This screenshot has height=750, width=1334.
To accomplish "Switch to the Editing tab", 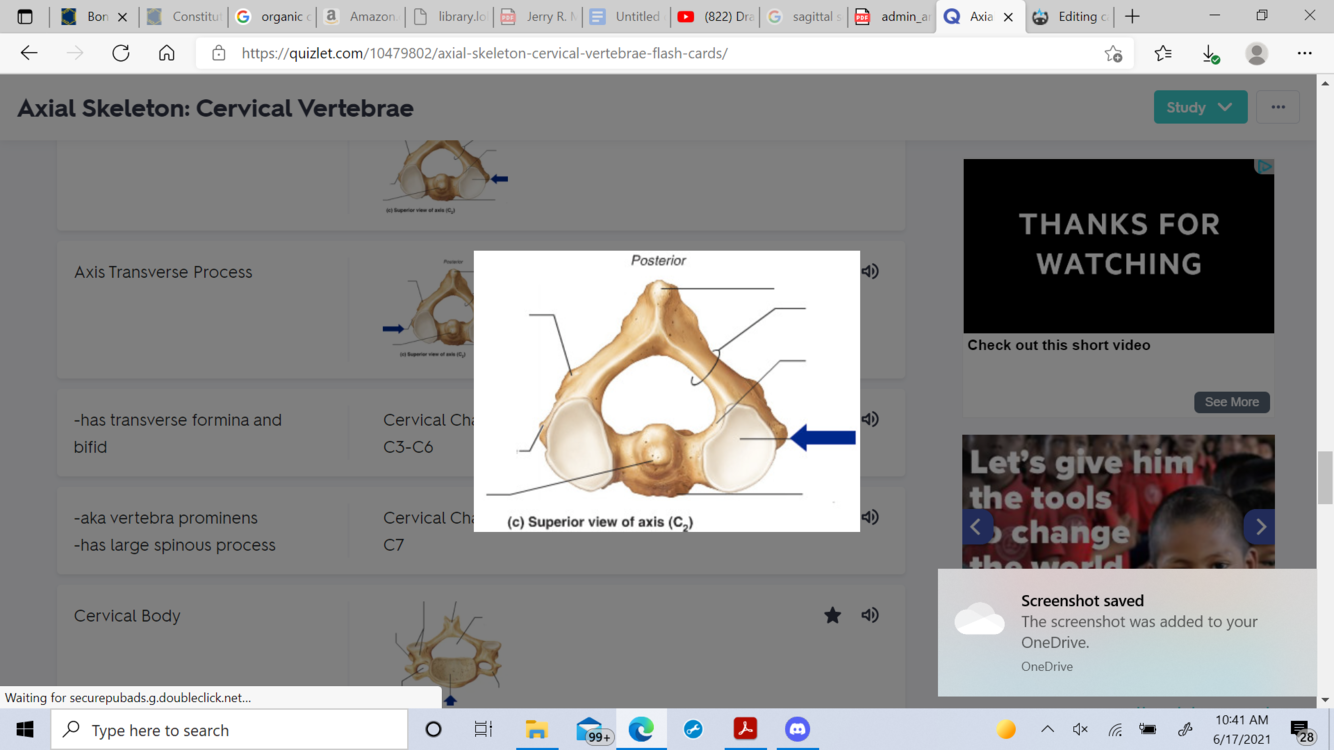I will tap(1070, 16).
